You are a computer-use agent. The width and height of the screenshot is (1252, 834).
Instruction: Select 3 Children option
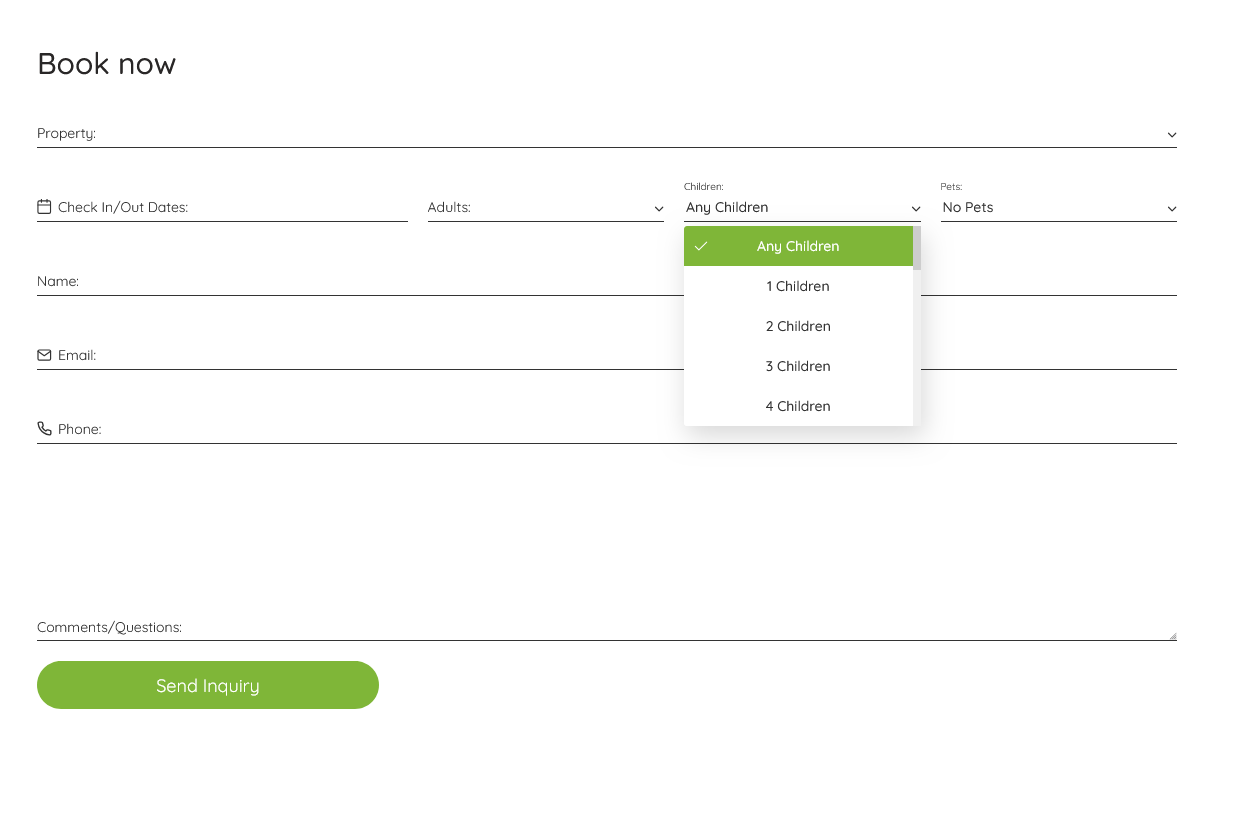(797, 366)
